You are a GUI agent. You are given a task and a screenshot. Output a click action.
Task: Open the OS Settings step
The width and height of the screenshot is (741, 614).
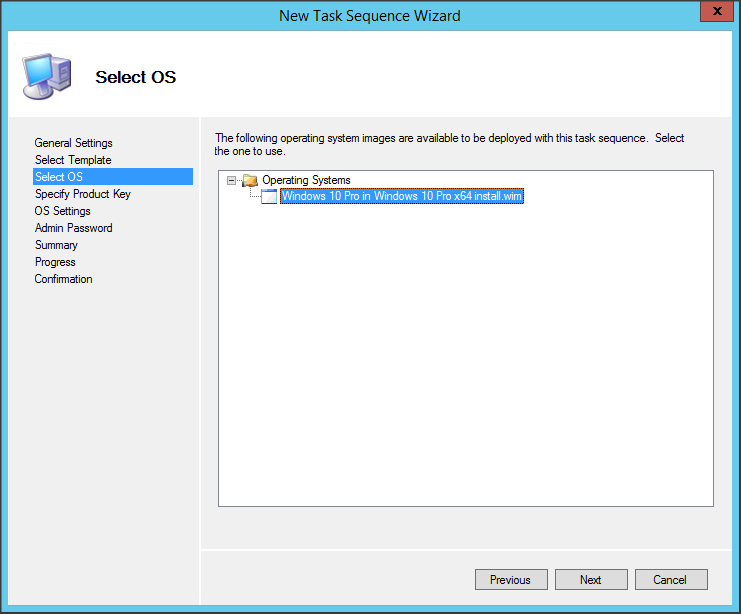[62, 211]
